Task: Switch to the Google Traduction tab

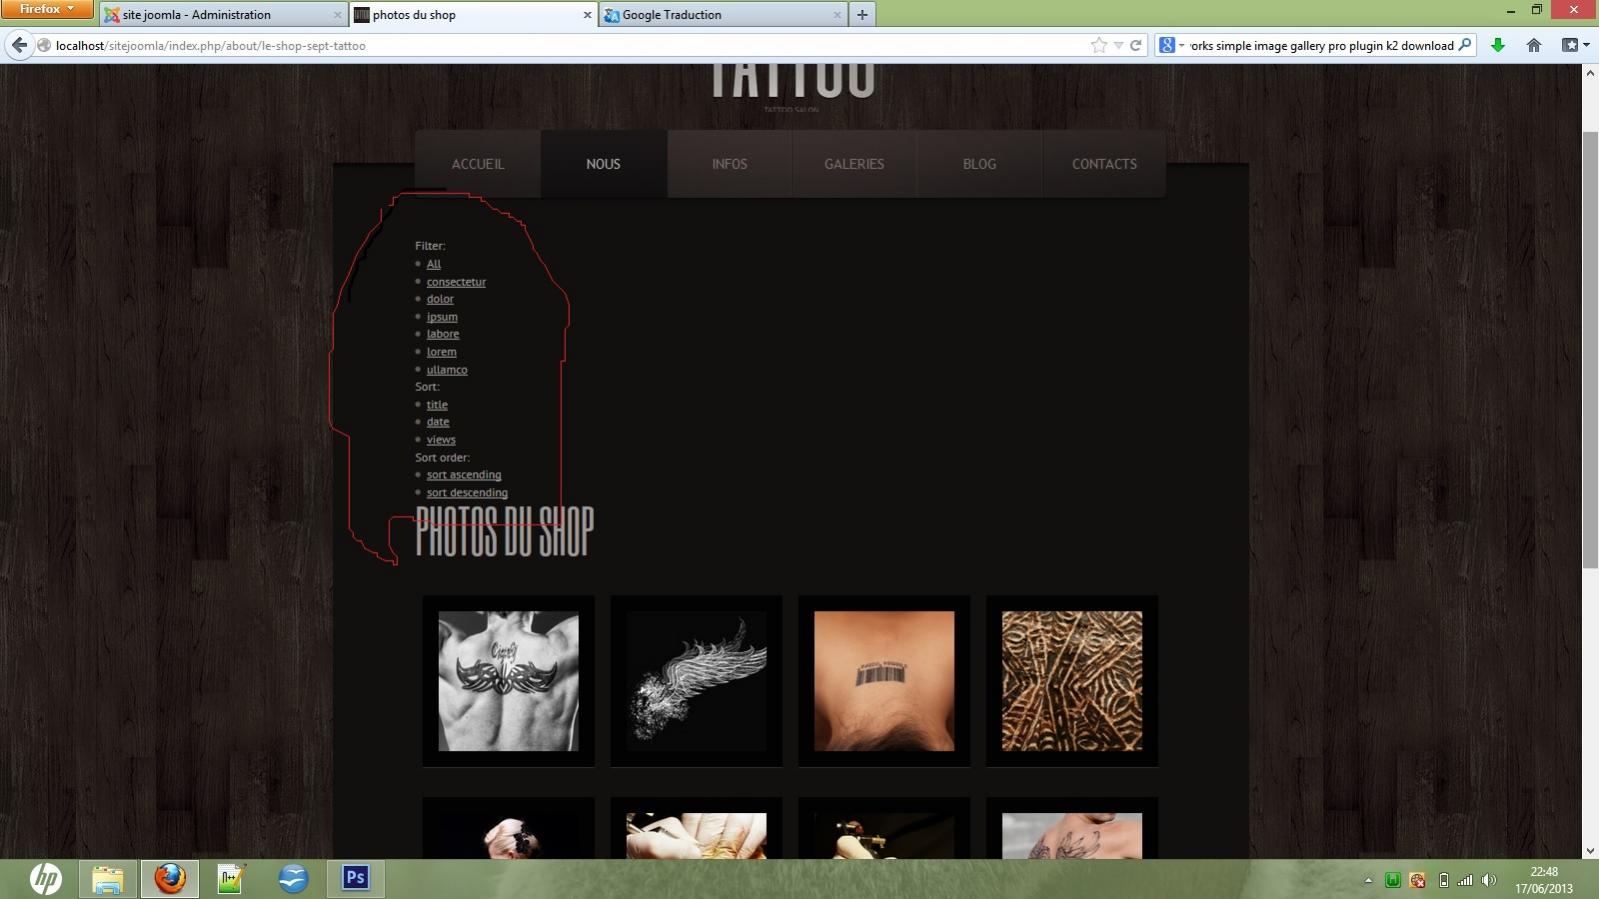Action: click(x=722, y=15)
